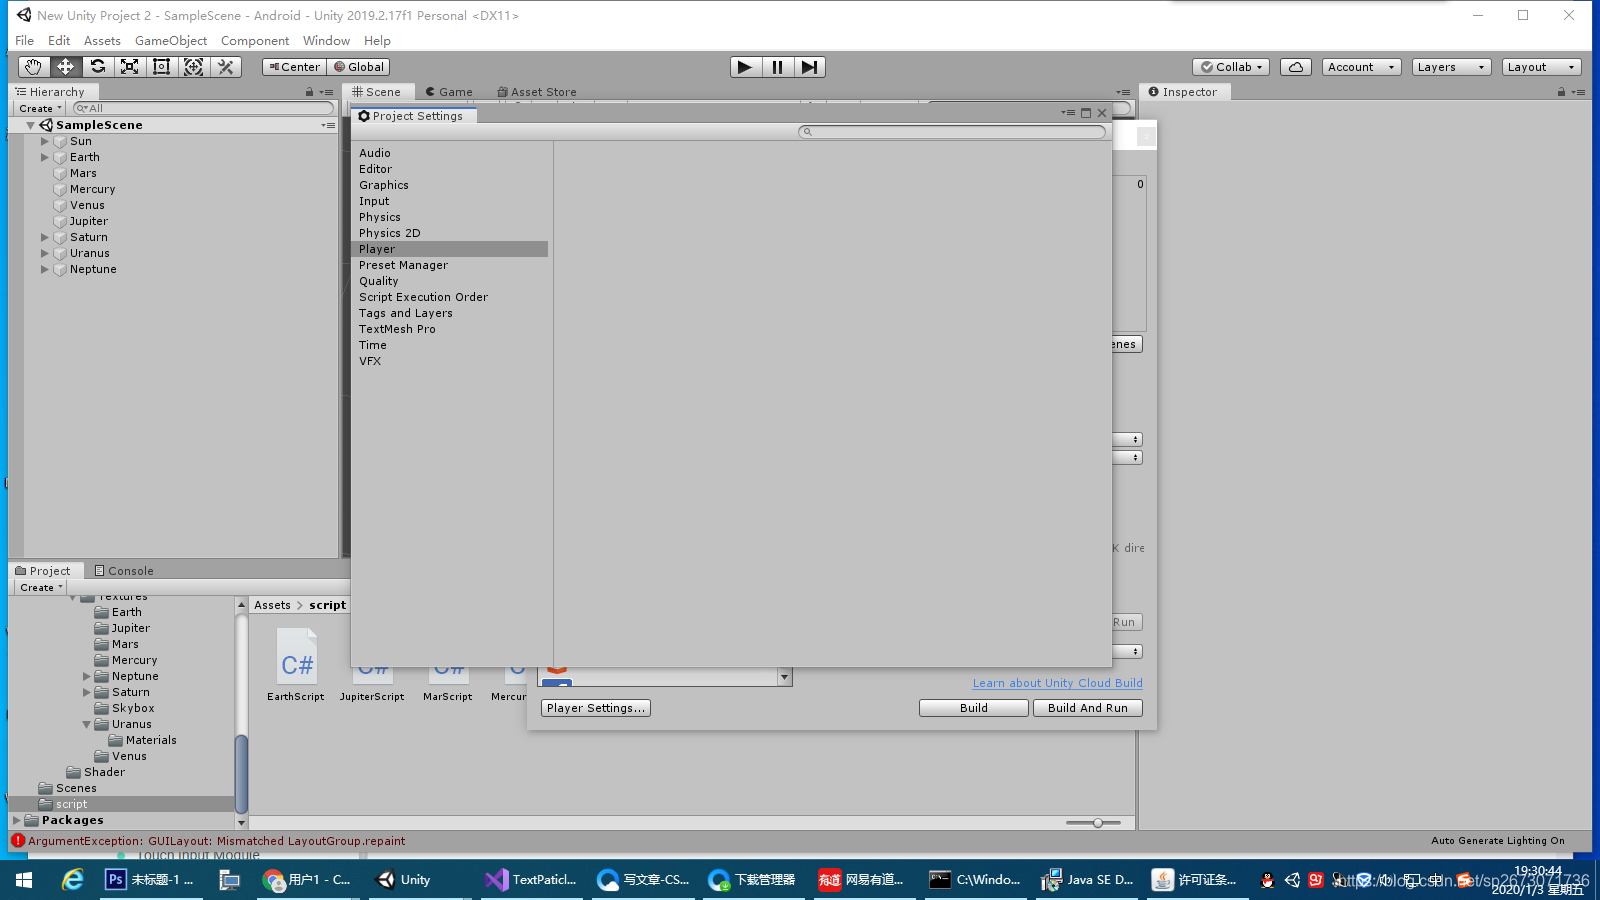1600x900 pixels.
Task: Select the Hand tool in the toolbar
Action: click(33, 67)
